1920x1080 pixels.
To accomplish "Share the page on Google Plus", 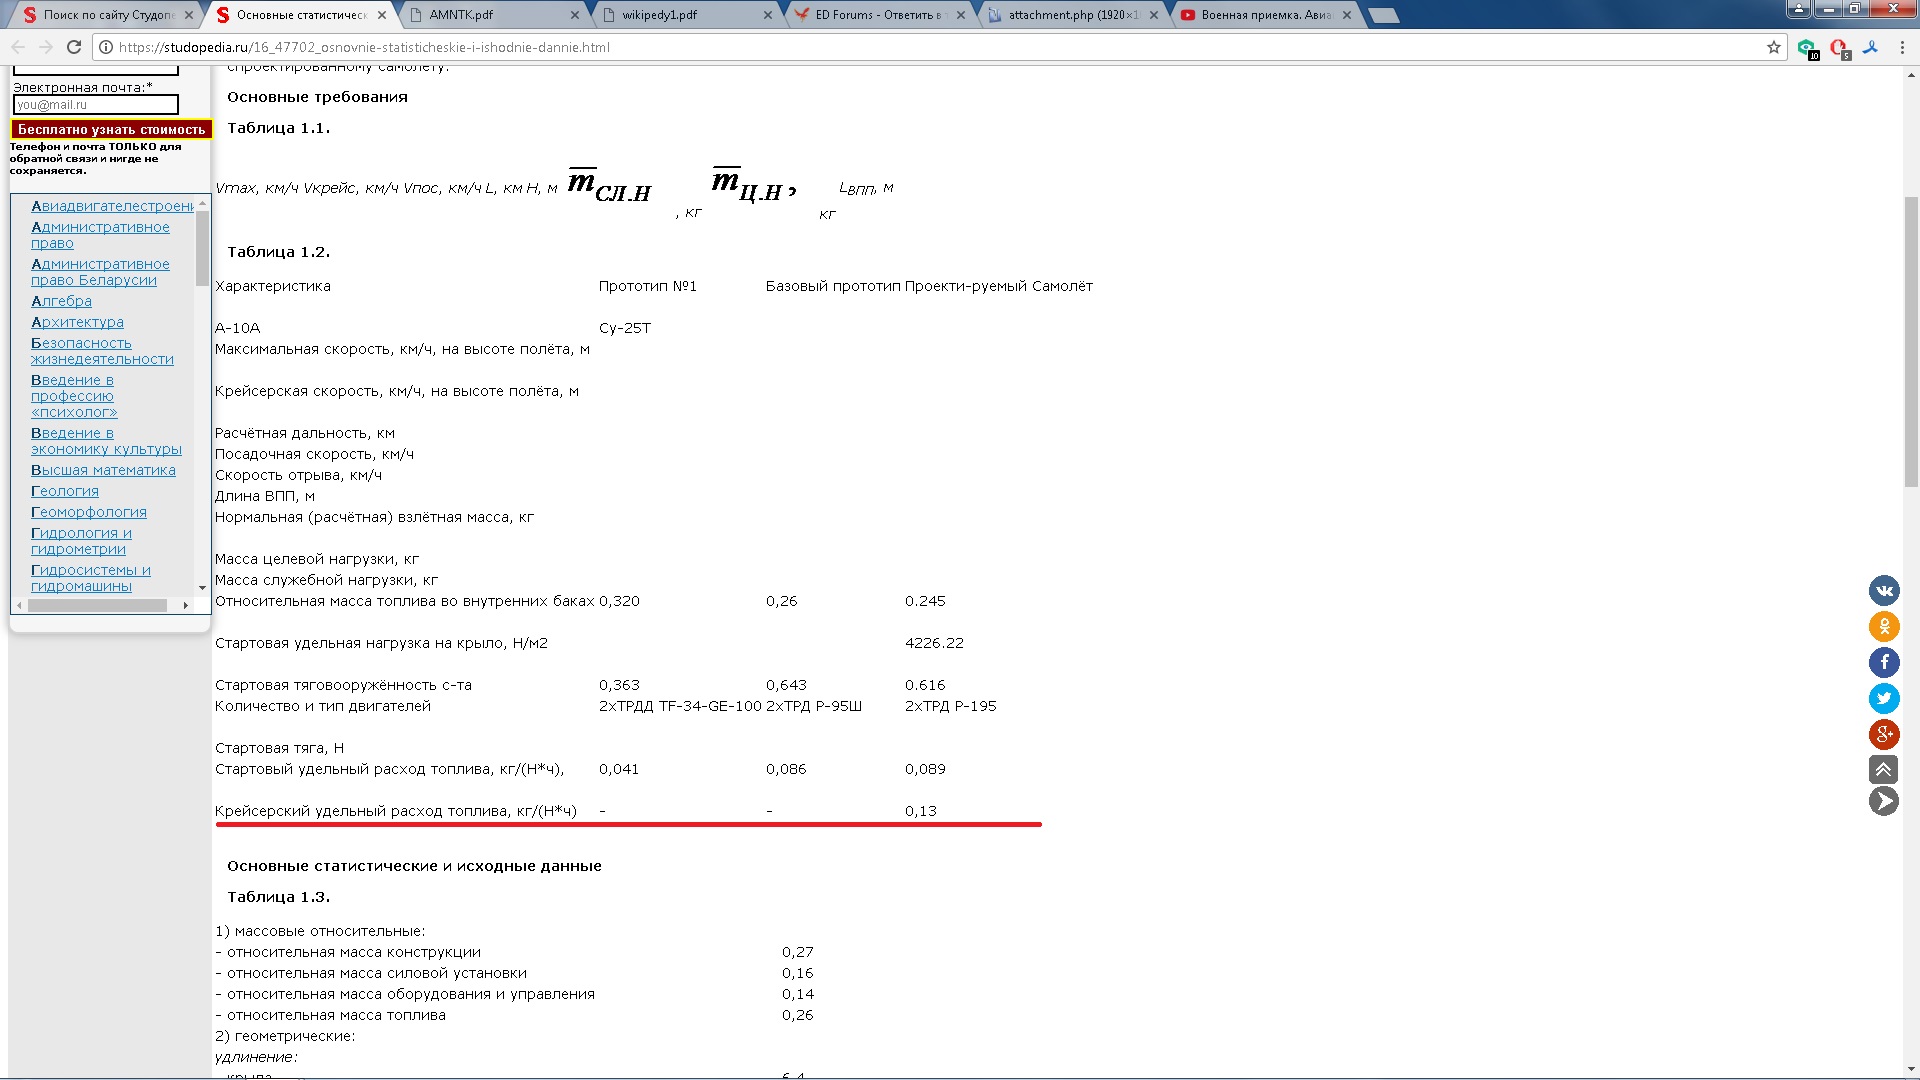I will pyautogui.click(x=1884, y=734).
